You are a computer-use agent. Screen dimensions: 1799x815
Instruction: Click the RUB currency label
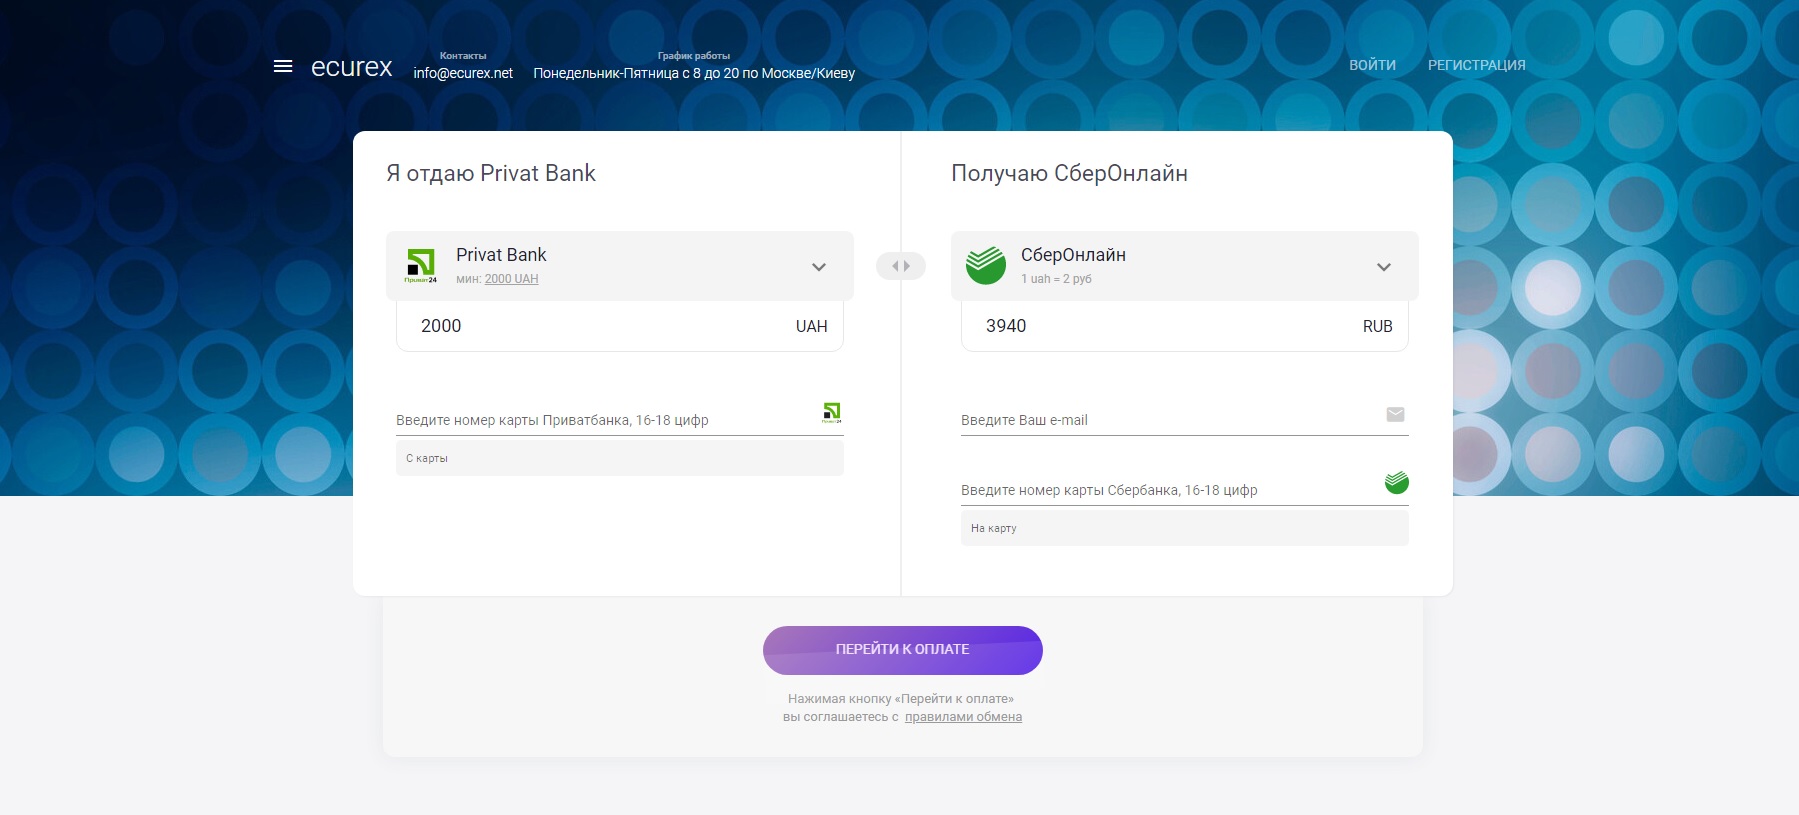1377,326
